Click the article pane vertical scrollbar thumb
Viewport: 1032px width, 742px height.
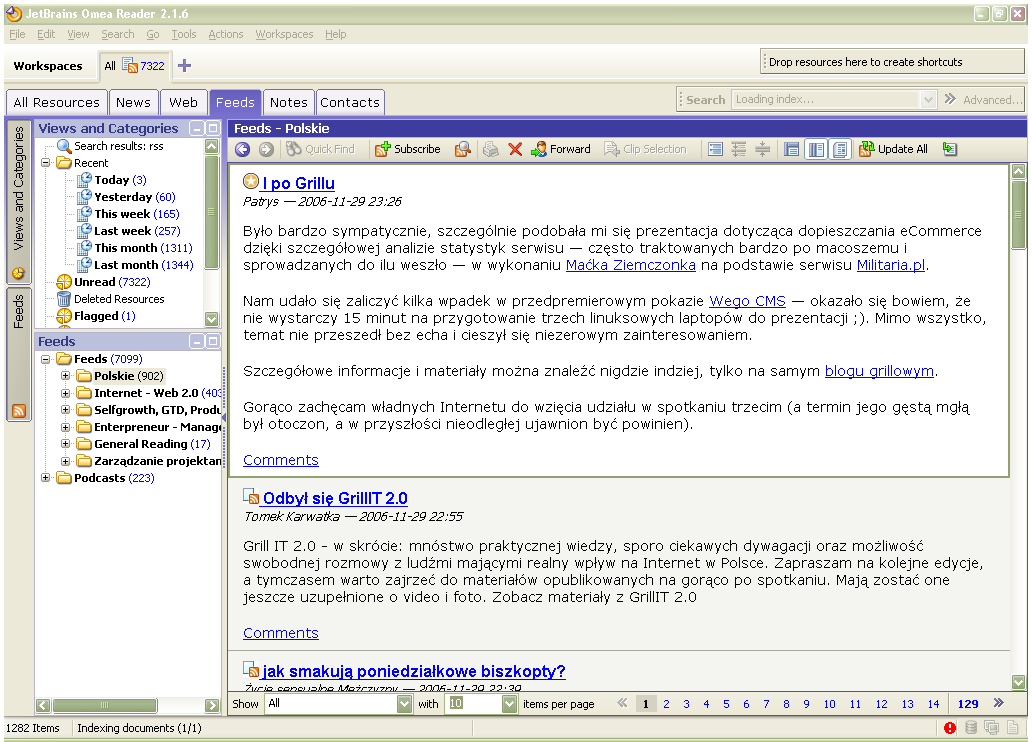click(1018, 215)
